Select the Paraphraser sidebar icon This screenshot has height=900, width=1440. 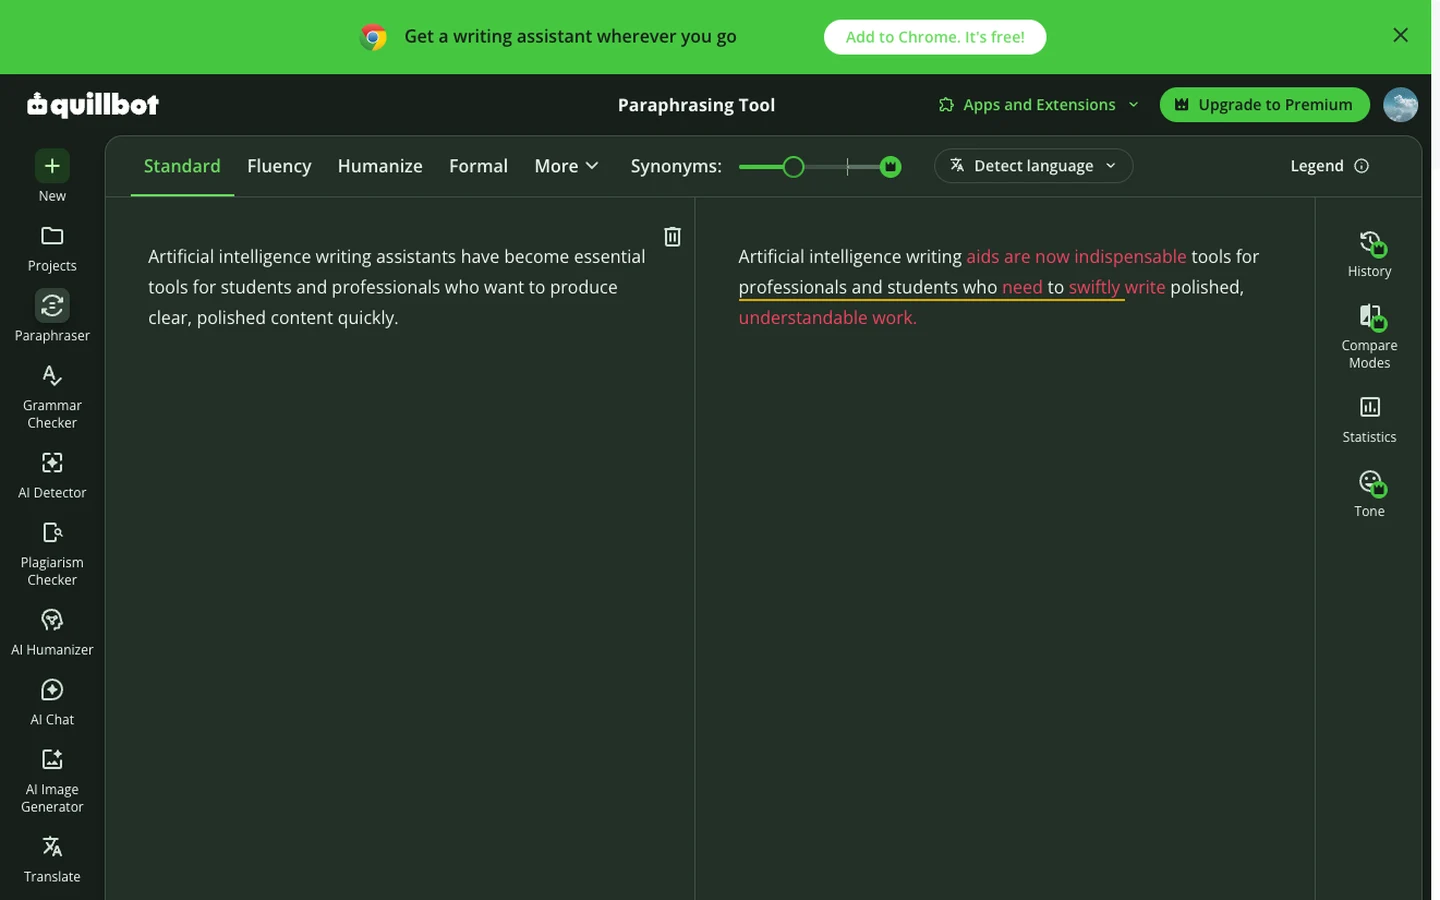coord(52,305)
